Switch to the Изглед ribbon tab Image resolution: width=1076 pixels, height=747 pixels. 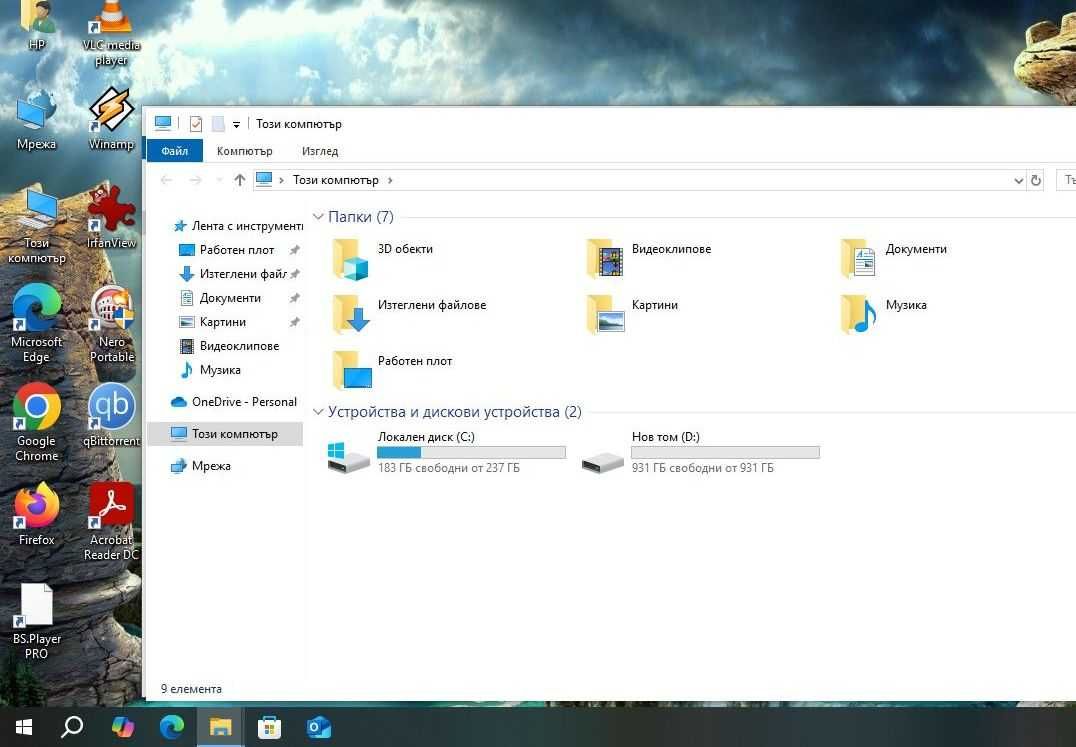click(320, 151)
